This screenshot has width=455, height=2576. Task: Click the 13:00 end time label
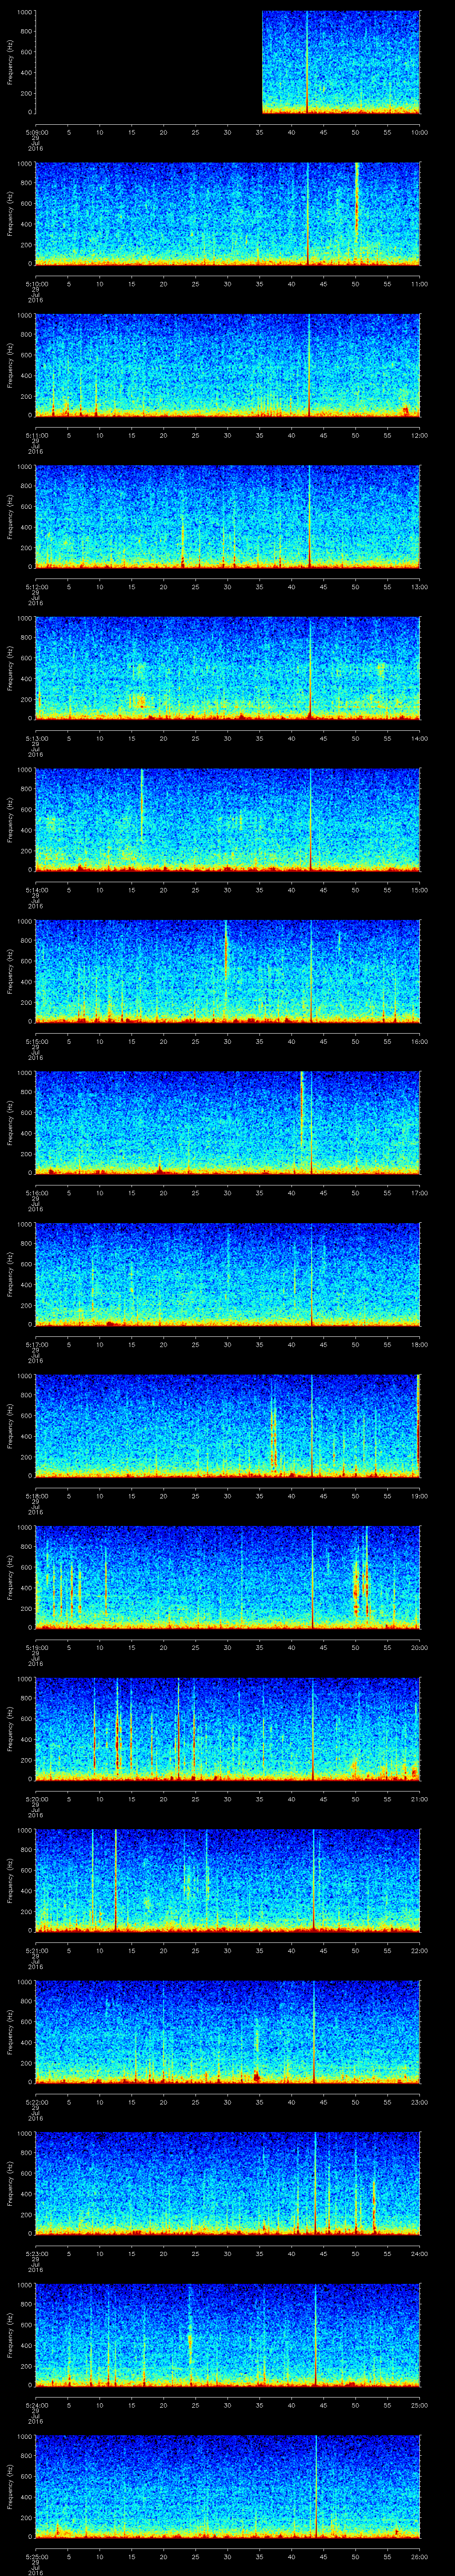tap(419, 587)
